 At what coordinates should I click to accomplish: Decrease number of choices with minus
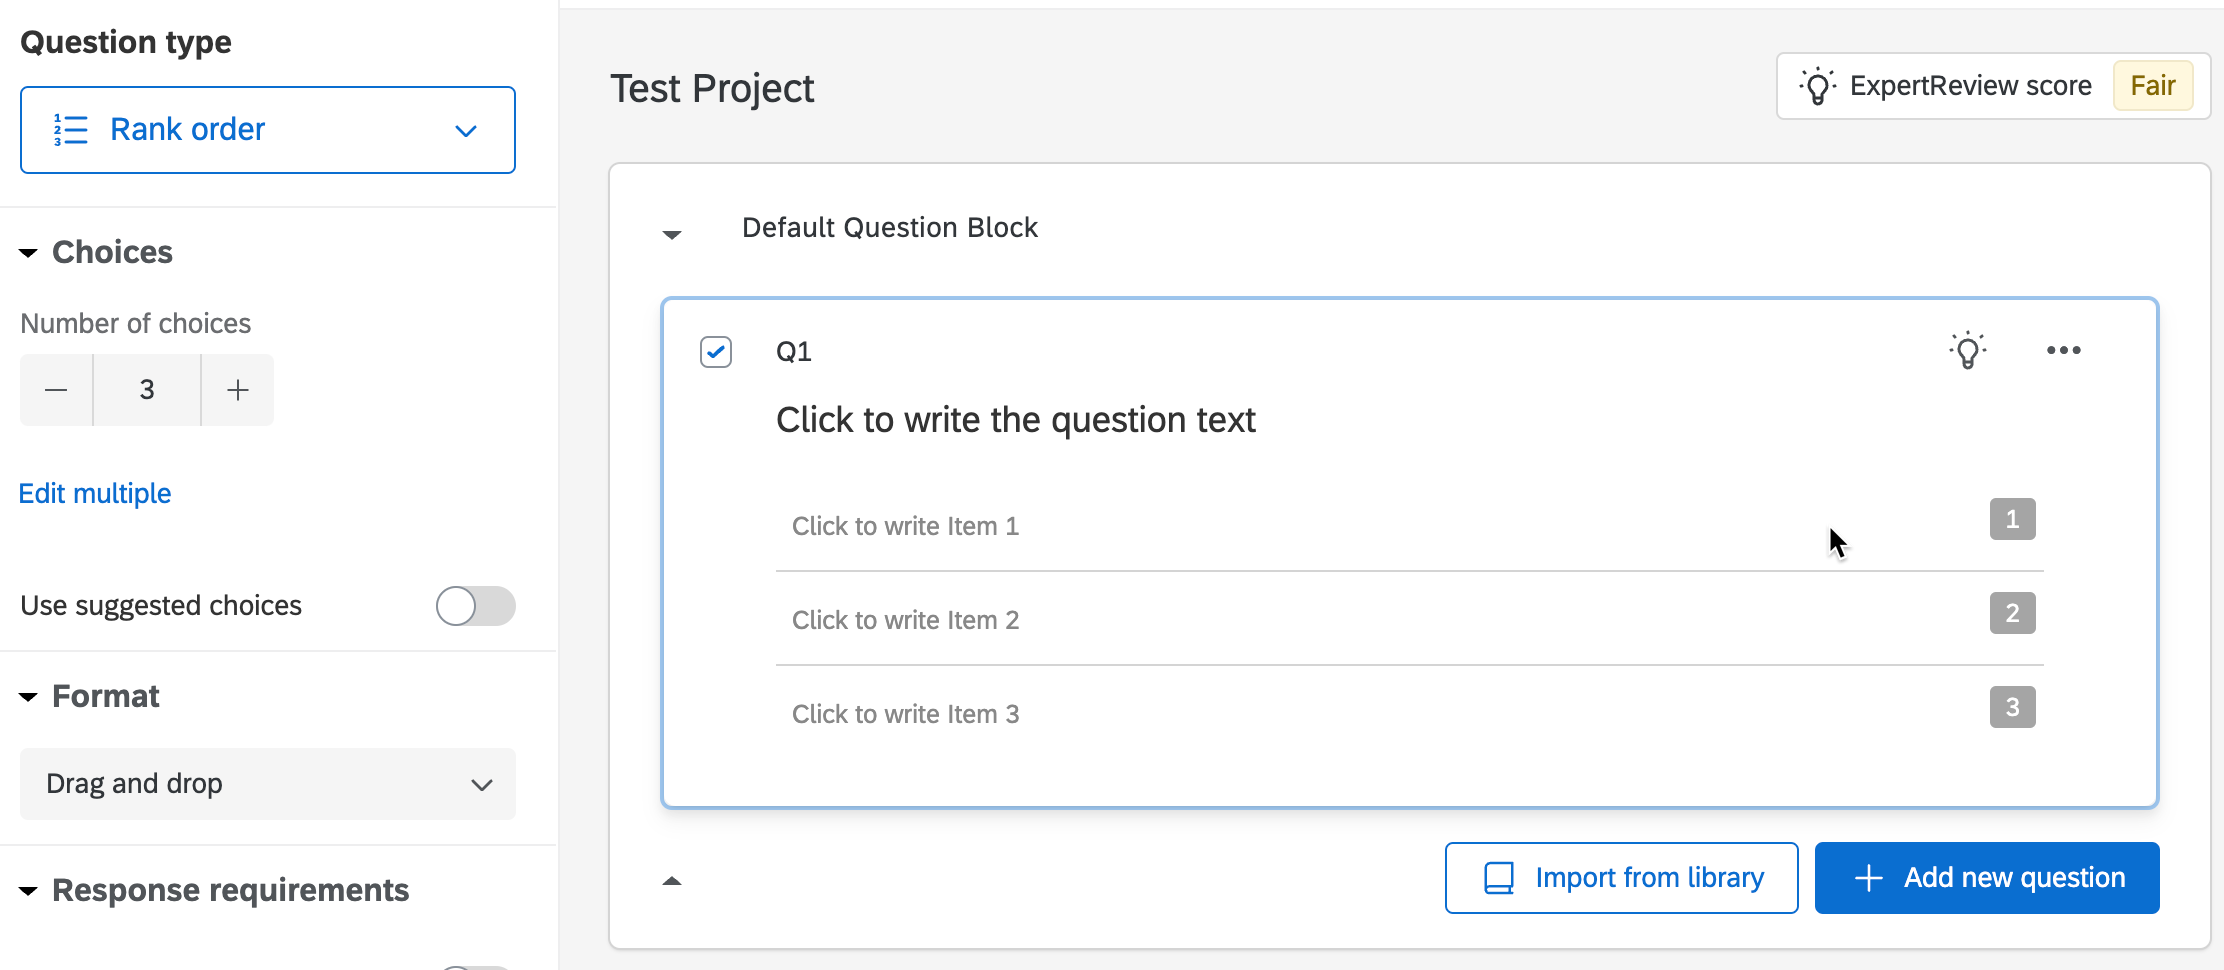tap(56, 390)
